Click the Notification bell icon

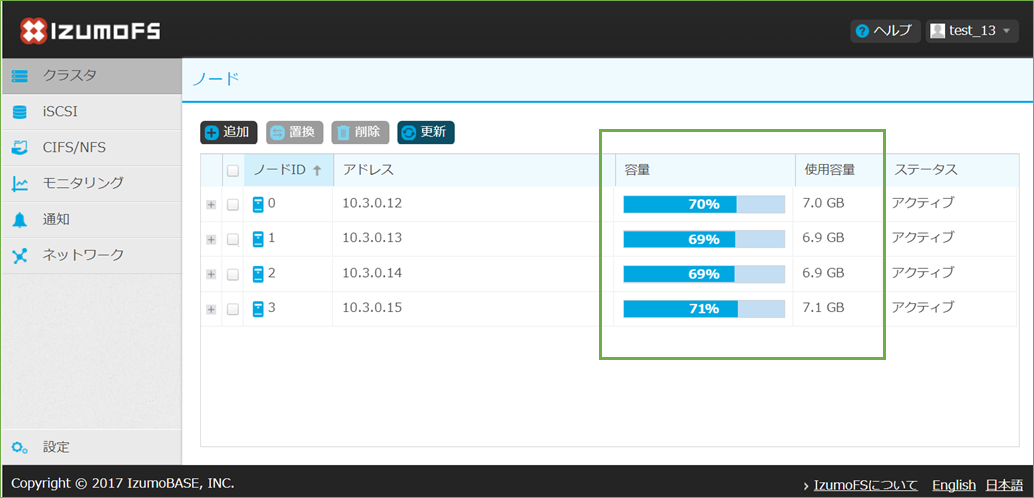pyautogui.click(x=20, y=220)
